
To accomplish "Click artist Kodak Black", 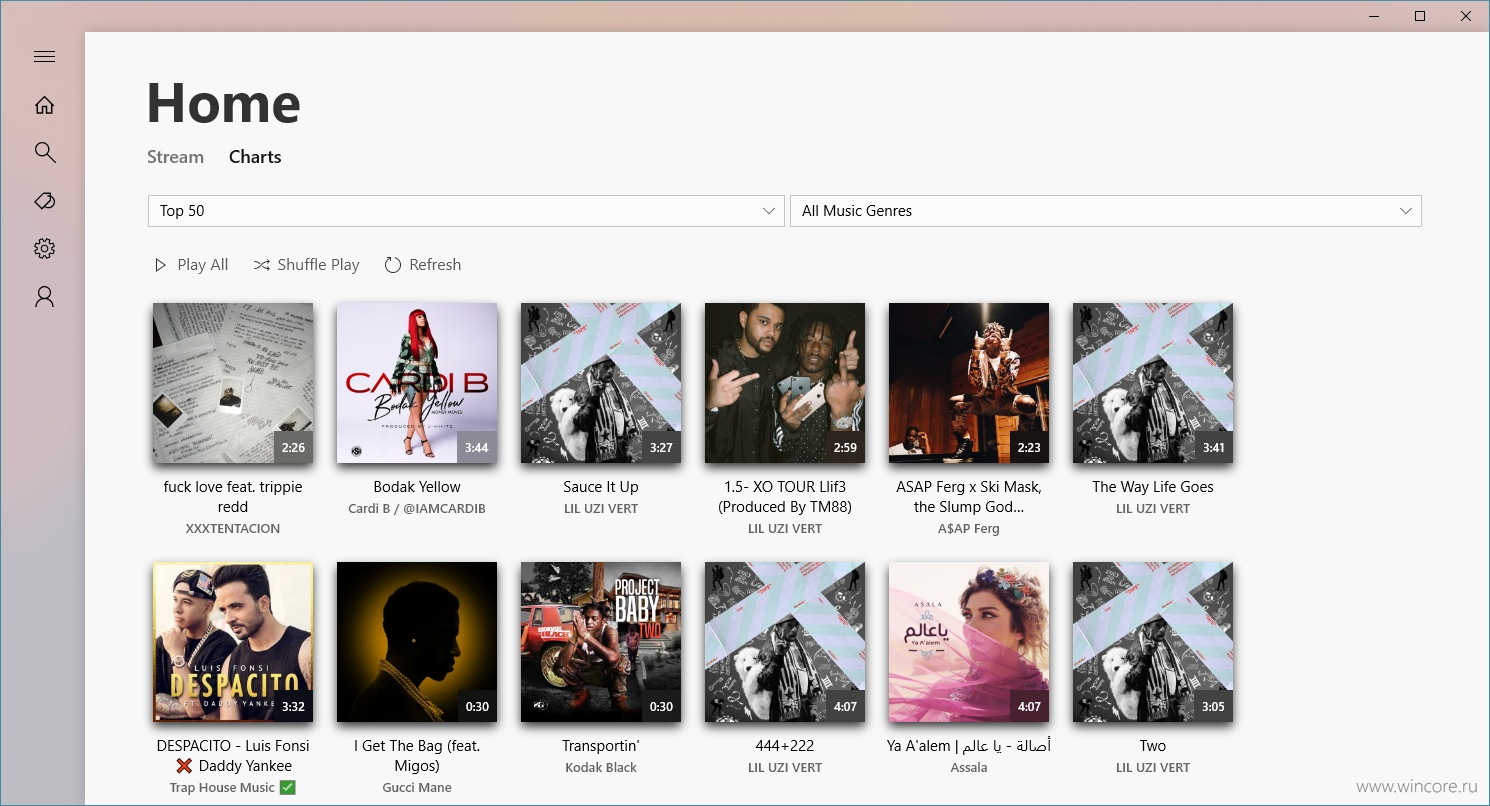I will click(601, 768).
